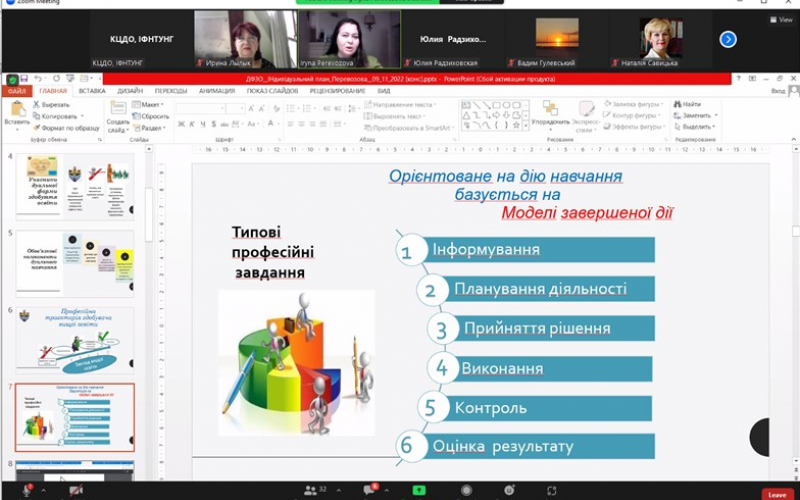Open the Zoom View option
Viewport: 800px width, 500px height.
tap(782, 19)
